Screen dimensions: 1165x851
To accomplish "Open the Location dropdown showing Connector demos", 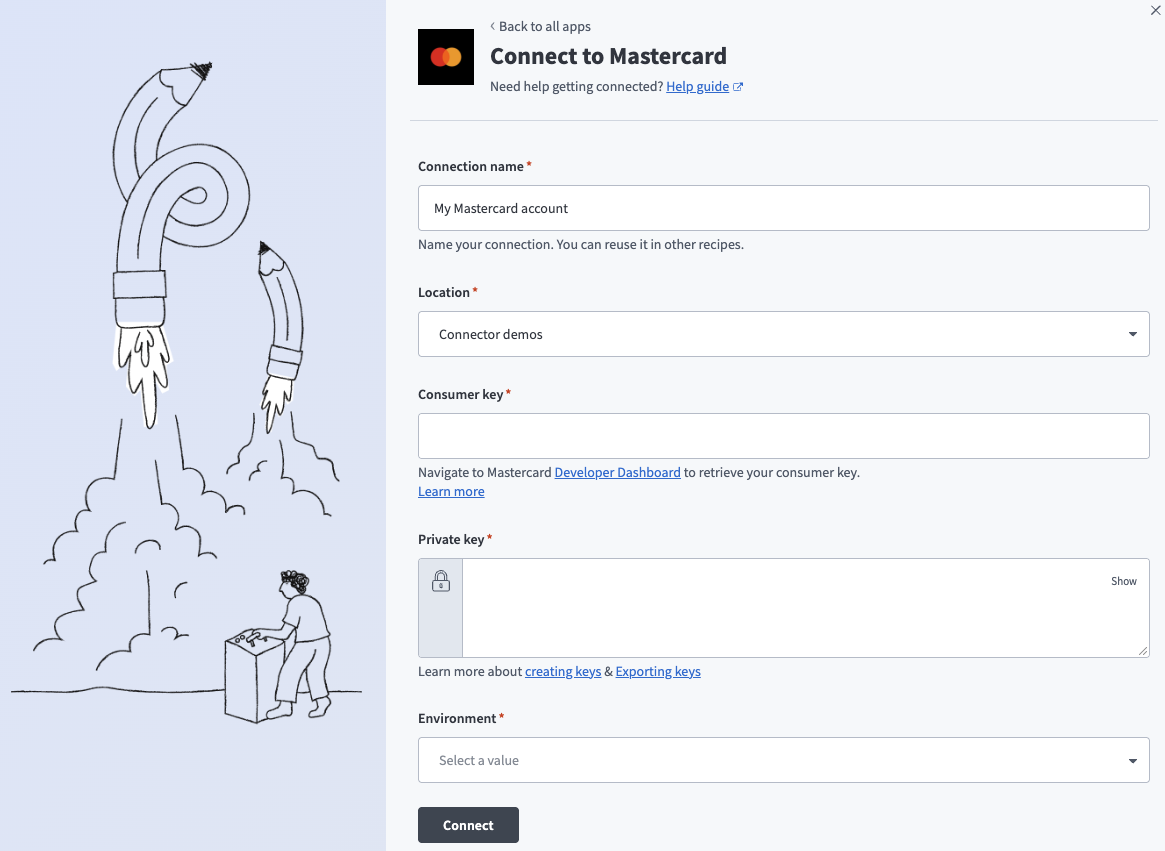I will coord(783,334).
